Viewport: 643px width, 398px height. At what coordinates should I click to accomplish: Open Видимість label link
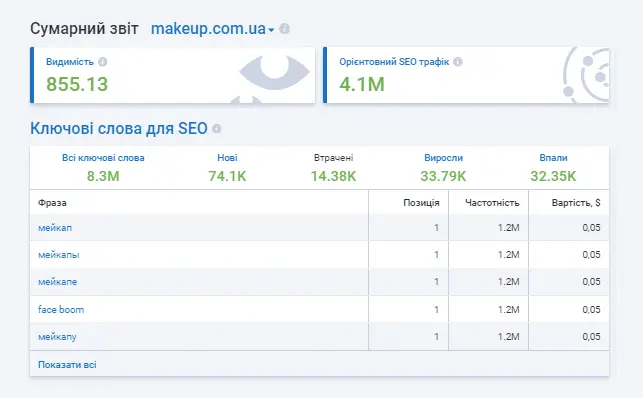pyautogui.click(x=70, y=62)
